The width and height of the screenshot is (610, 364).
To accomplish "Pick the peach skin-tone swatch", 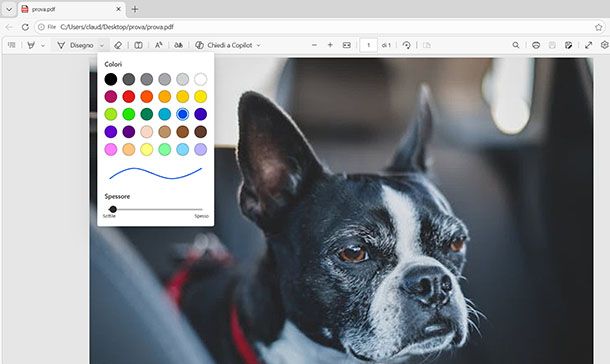I will point(147,132).
